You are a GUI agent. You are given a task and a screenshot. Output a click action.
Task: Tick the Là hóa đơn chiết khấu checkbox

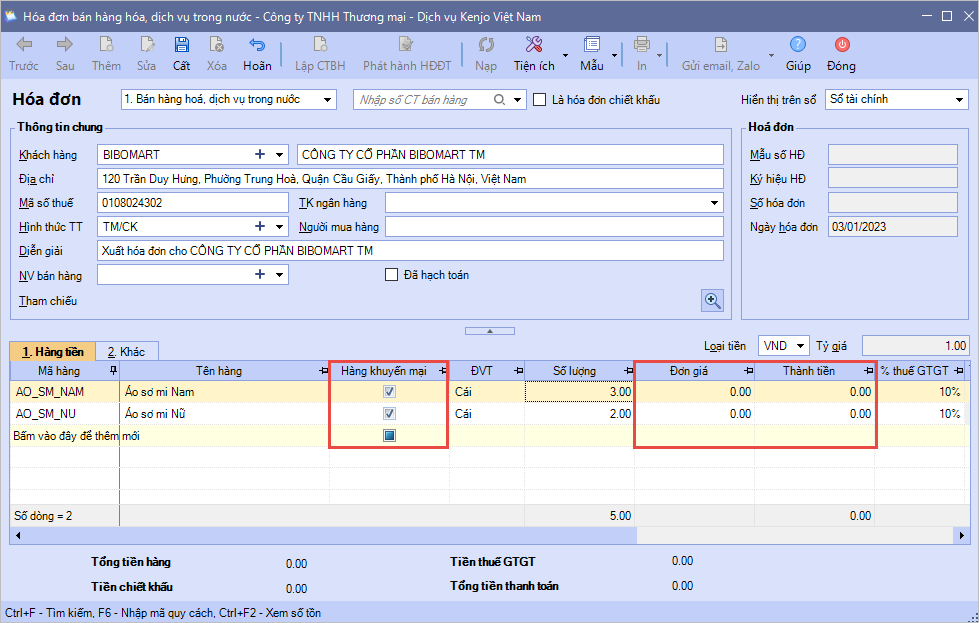pyautogui.click(x=540, y=100)
